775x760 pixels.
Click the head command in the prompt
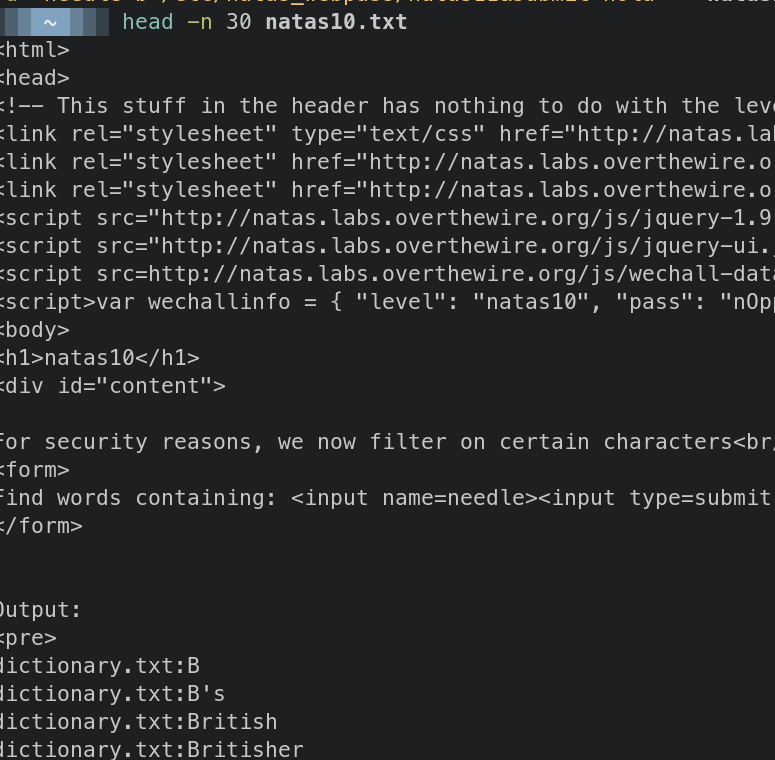(148, 21)
